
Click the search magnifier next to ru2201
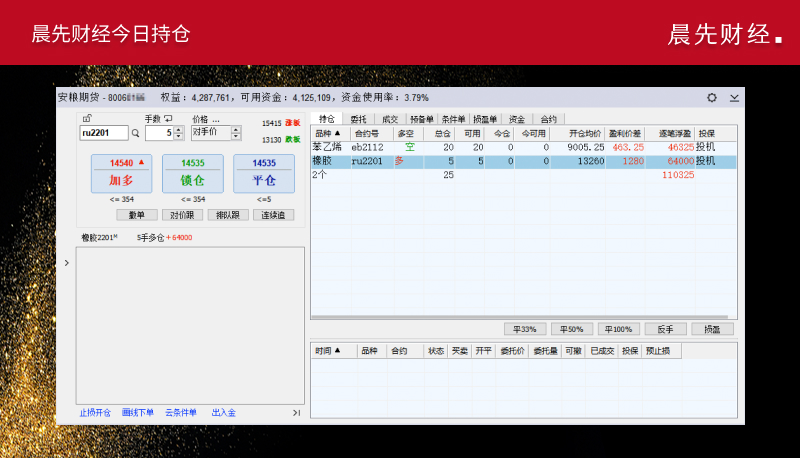click(135, 133)
